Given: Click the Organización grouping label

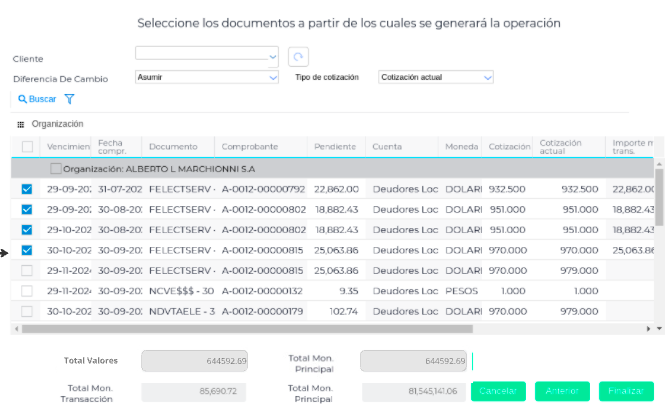Looking at the screenshot, I should coord(57,124).
